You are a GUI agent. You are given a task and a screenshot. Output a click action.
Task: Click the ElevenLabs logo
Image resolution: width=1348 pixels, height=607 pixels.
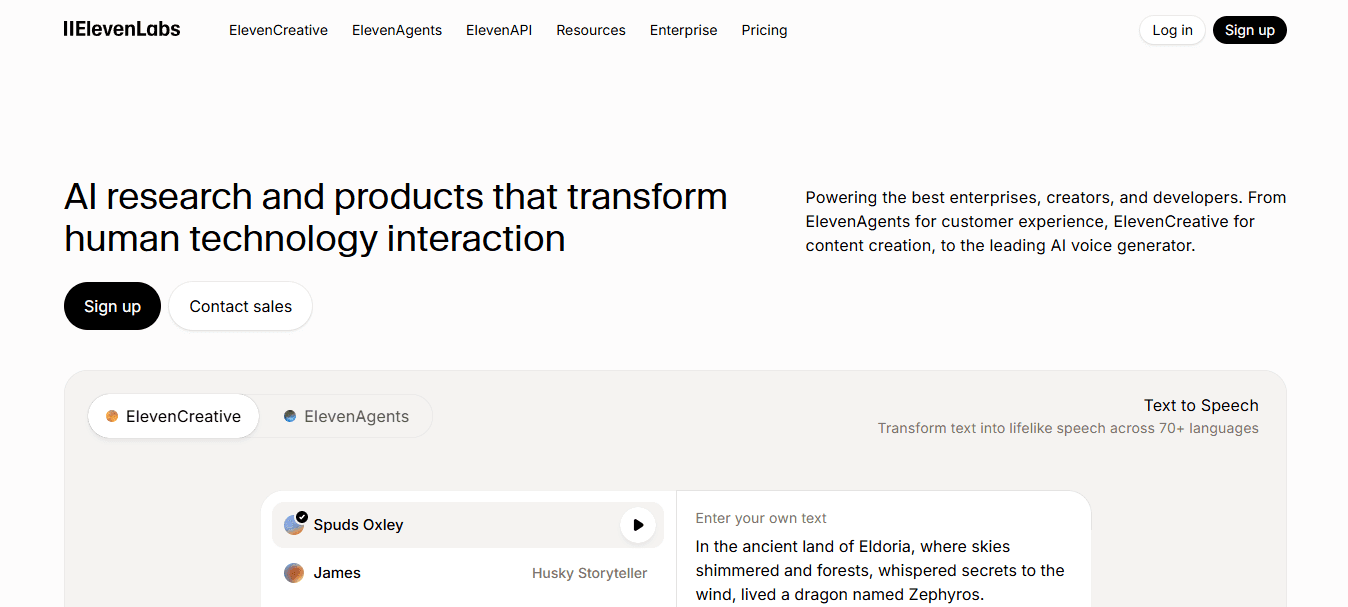tap(122, 29)
